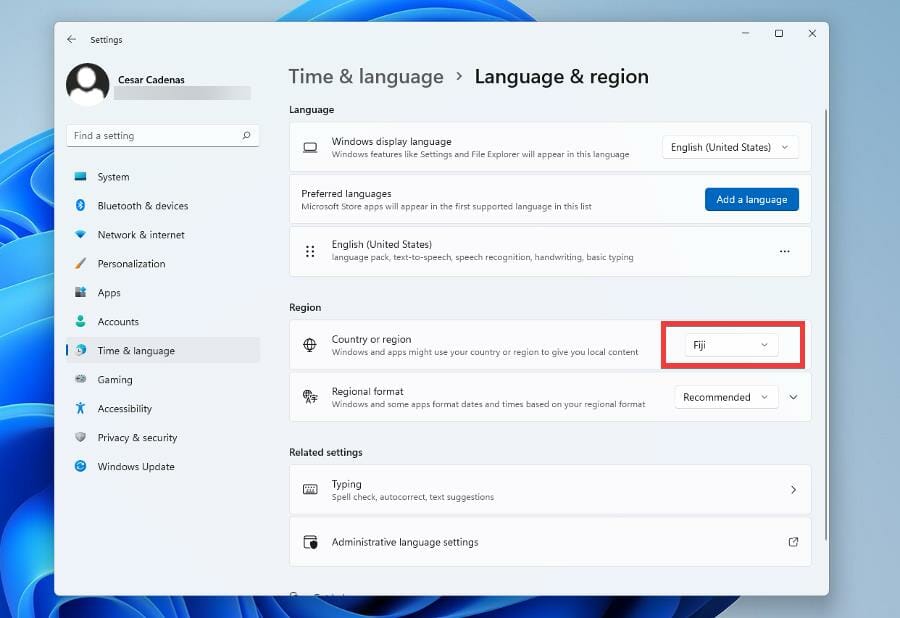The image size is (900, 618).
Task: Click the search magnifier icon
Action: (246, 135)
